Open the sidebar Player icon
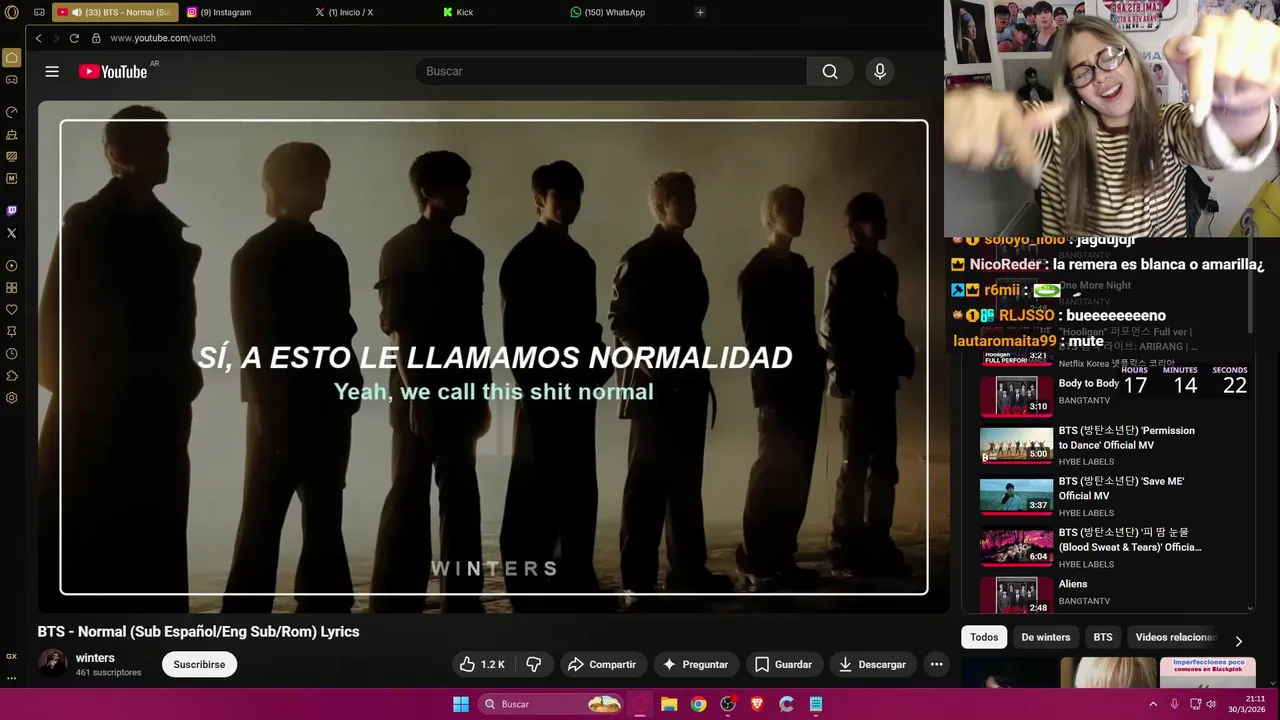 click(12, 266)
